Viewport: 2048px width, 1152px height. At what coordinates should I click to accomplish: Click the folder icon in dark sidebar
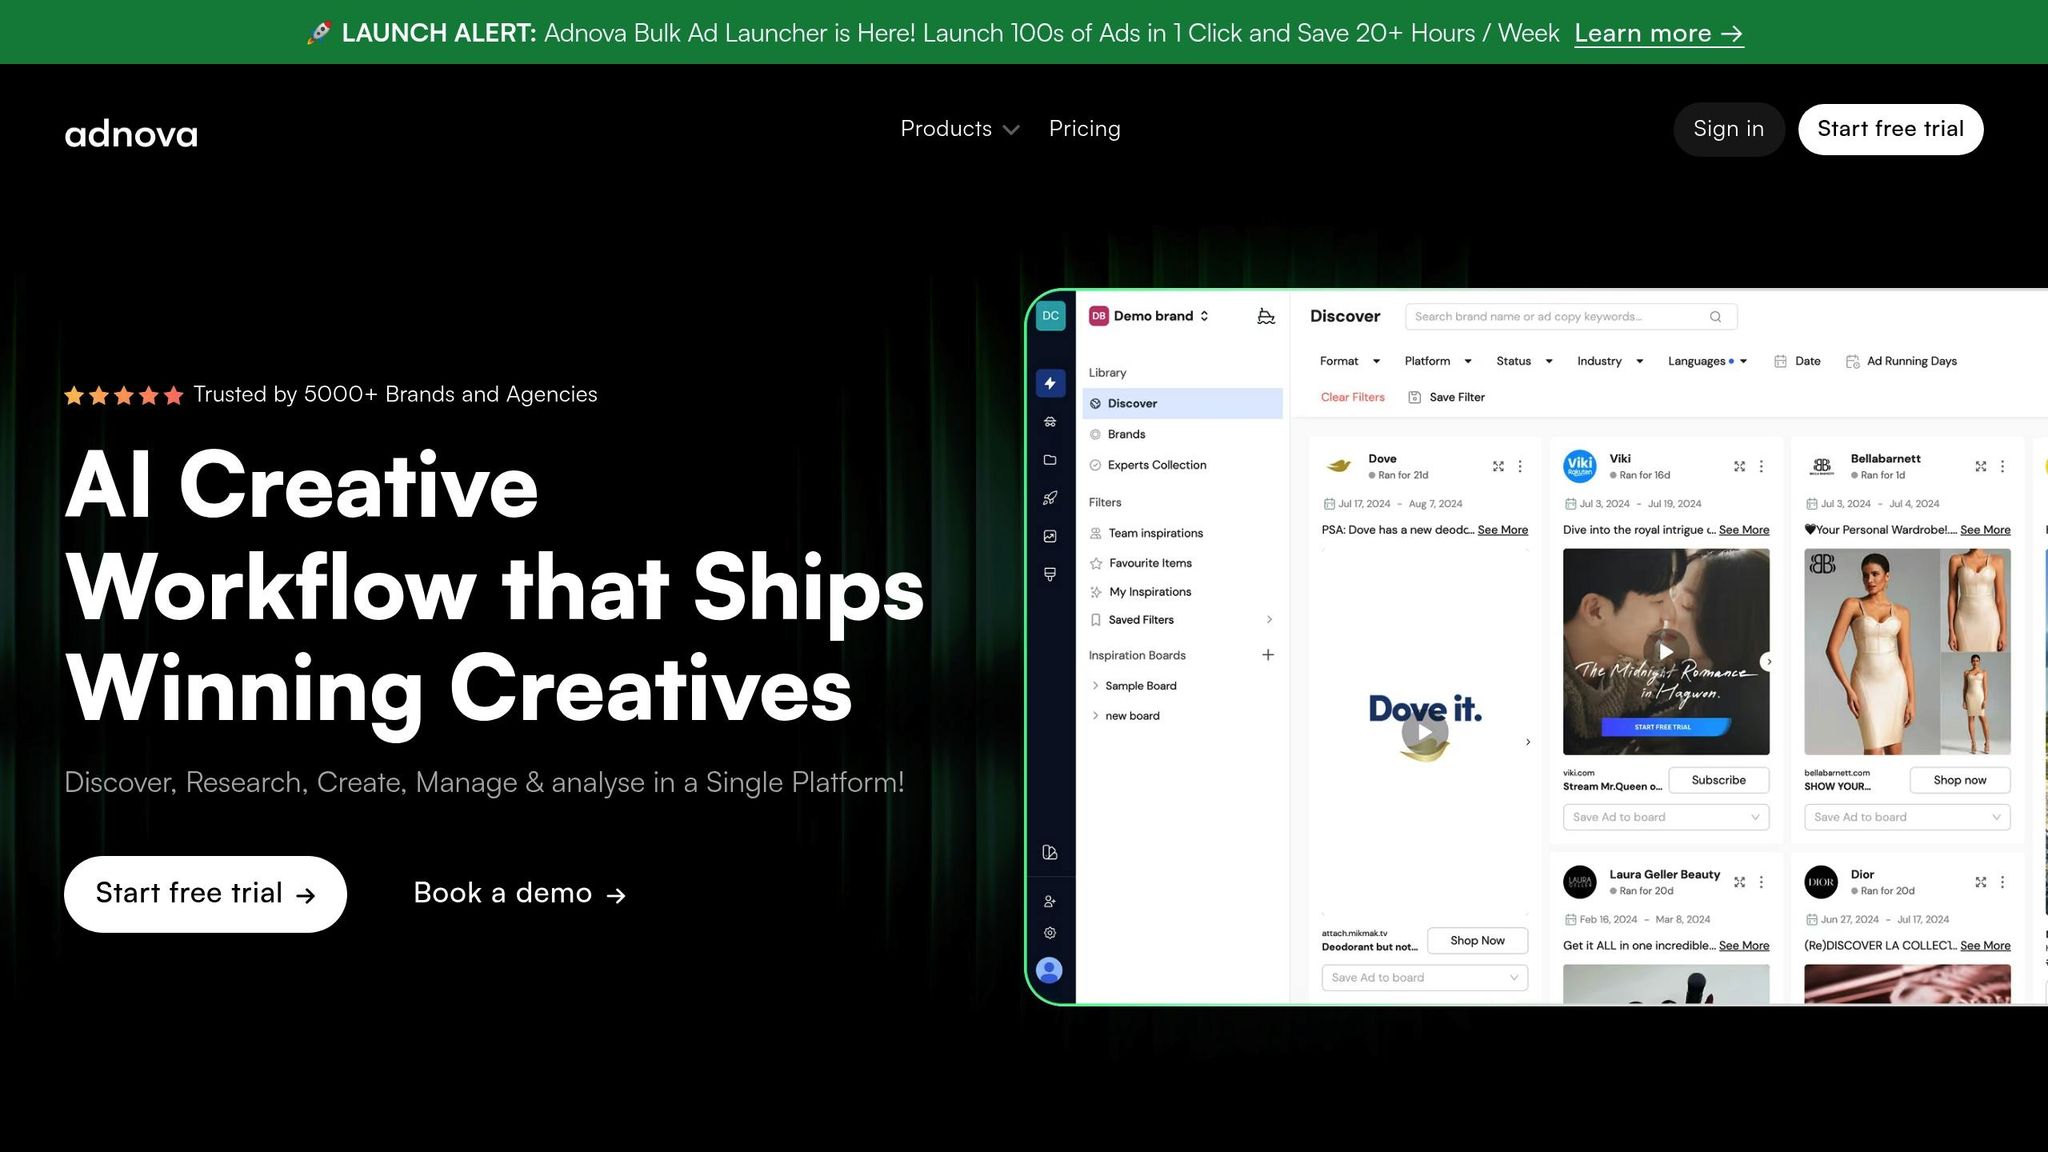[x=1050, y=460]
